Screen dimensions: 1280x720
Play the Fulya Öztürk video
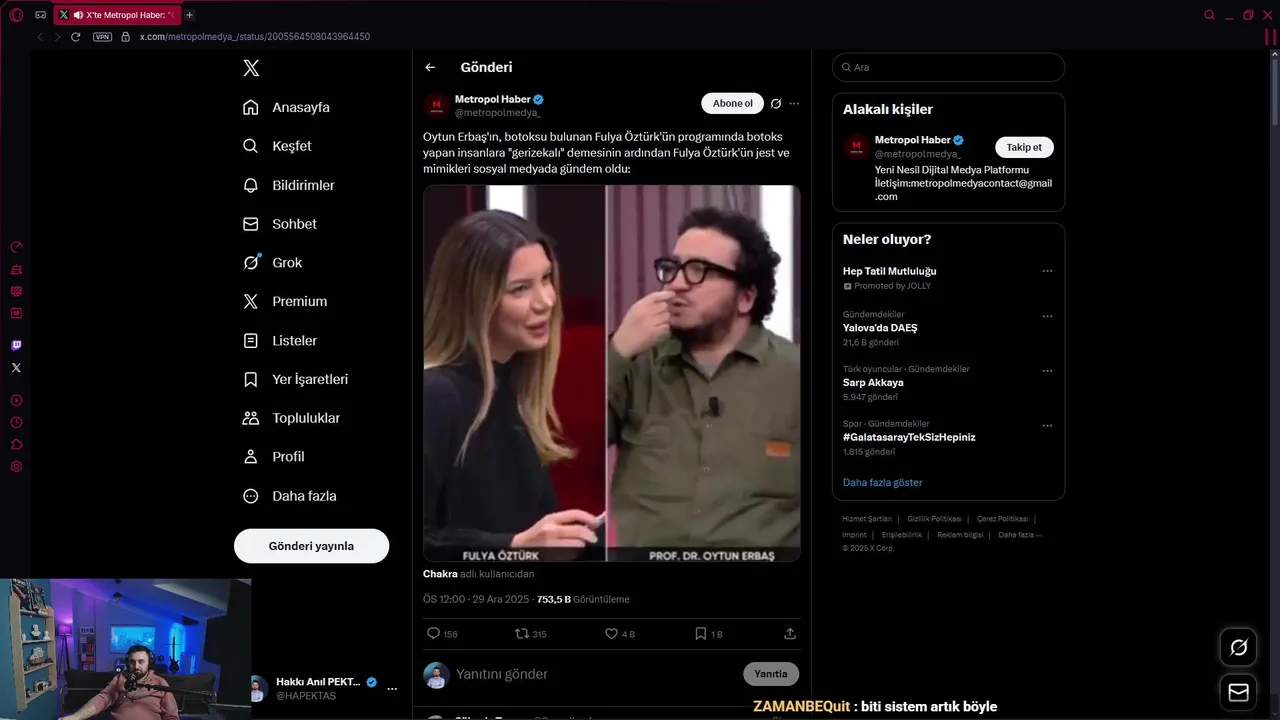[612, 373]
